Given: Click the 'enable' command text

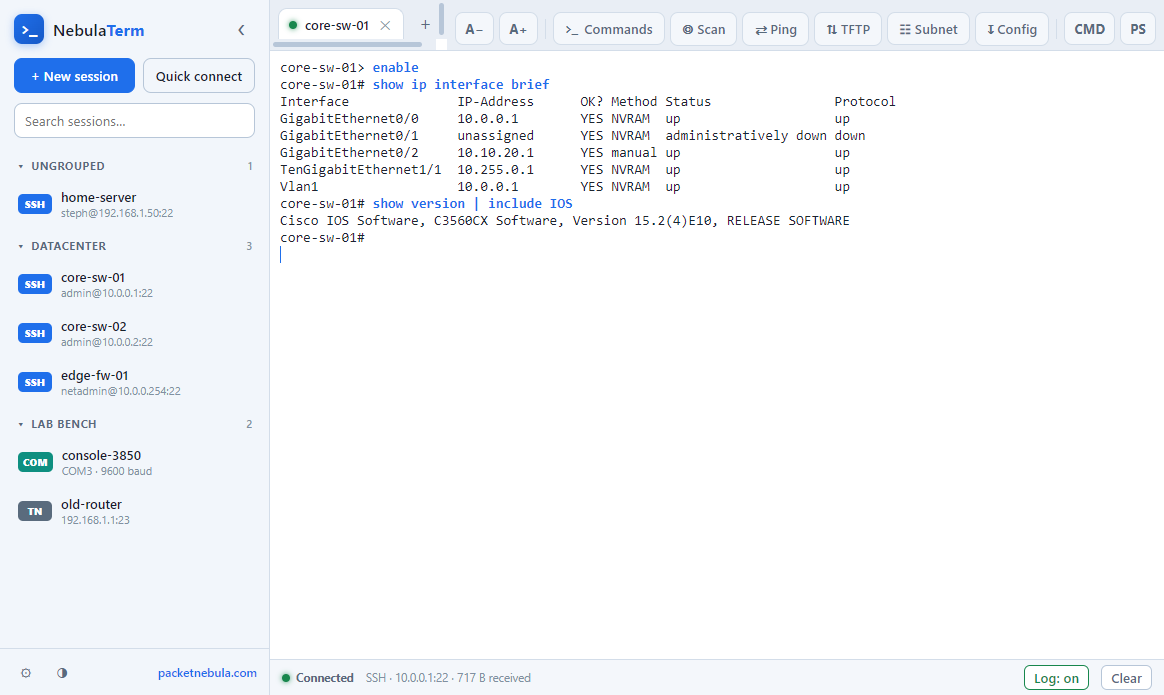Looking at the screenshot, I should 396,68.
